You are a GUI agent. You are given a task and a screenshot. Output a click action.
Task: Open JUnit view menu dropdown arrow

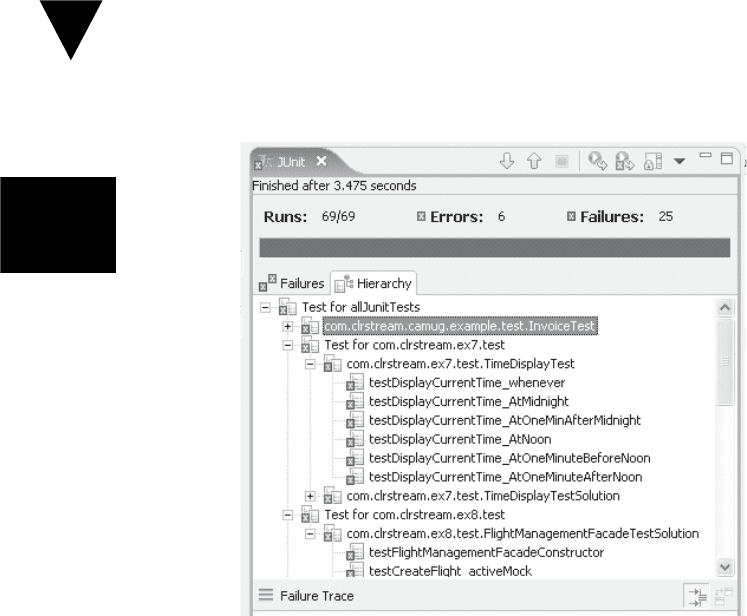coord(679,161)
